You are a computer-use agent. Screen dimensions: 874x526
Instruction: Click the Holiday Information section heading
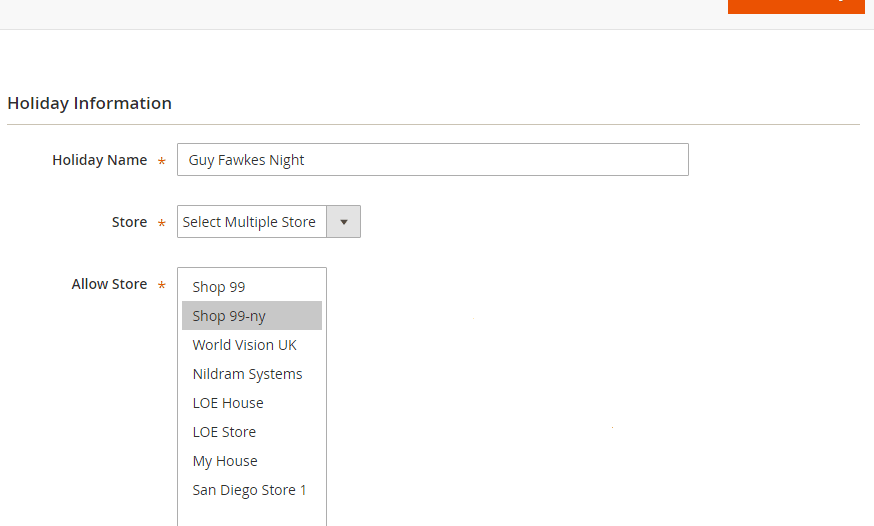point(89,103)
